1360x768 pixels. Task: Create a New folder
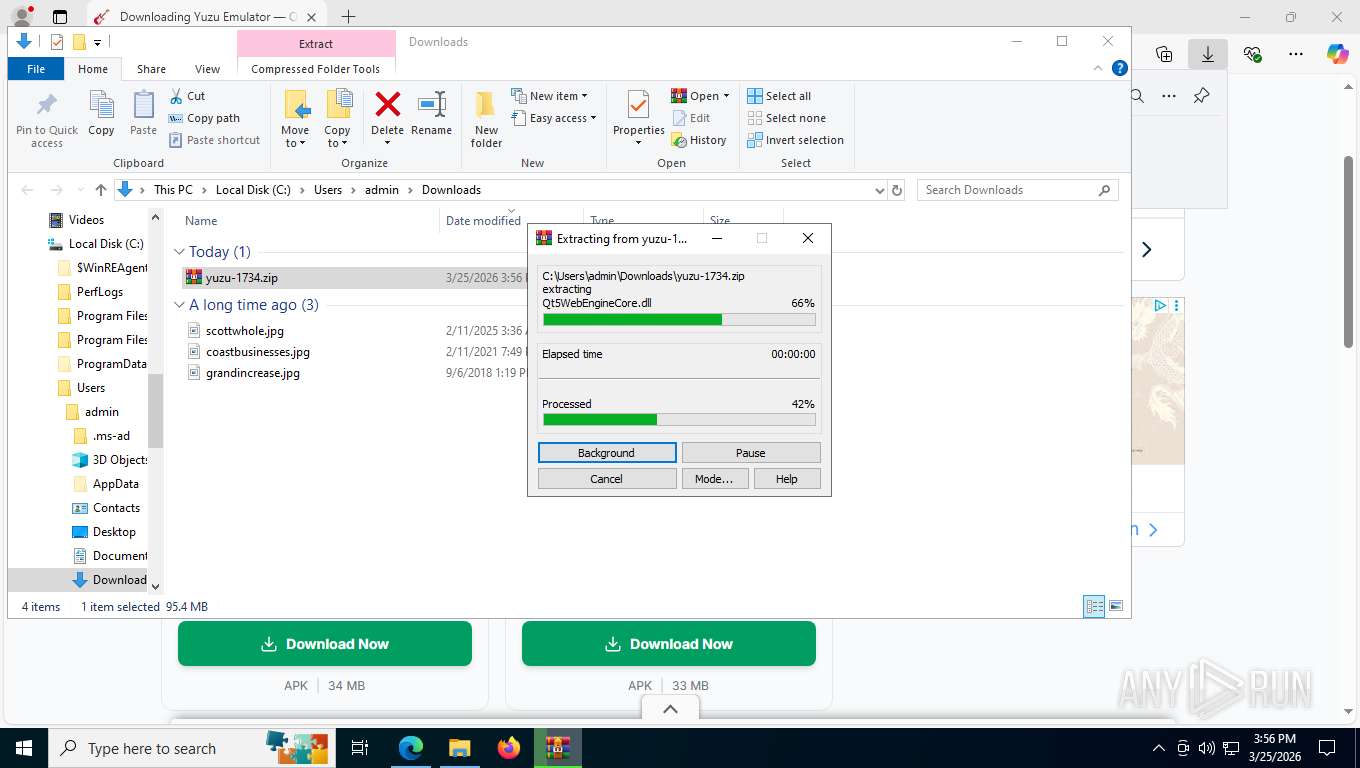point(486,119)
